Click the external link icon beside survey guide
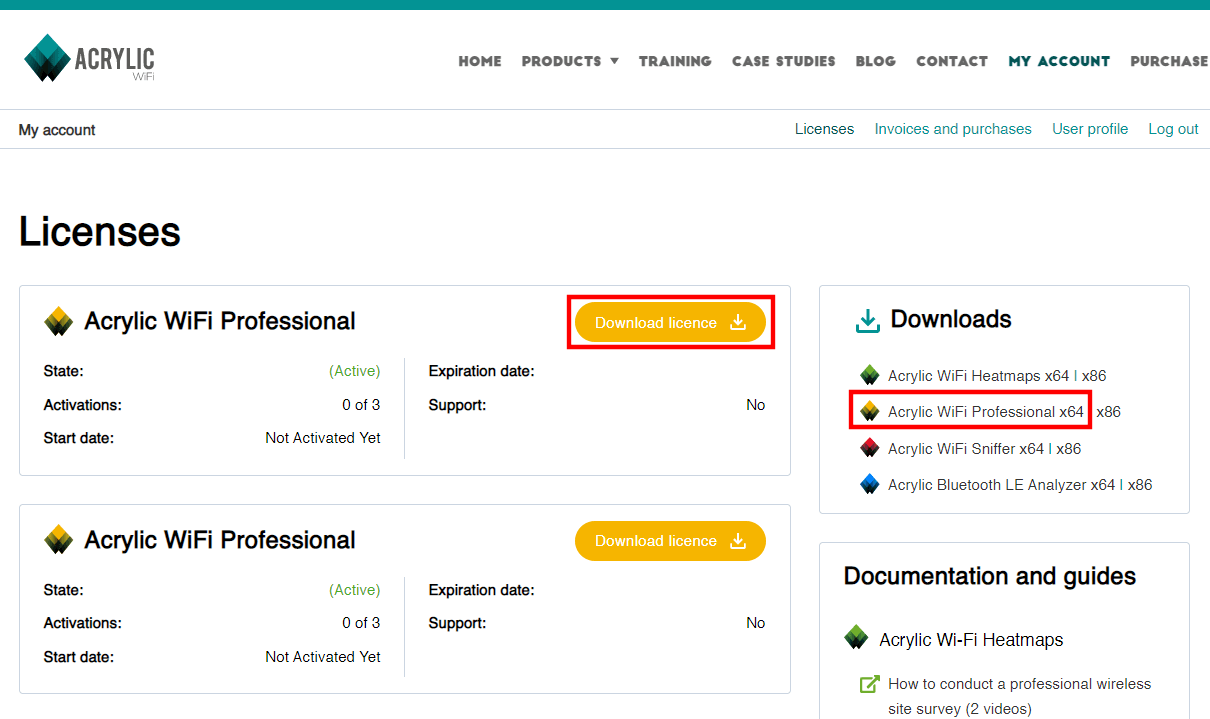The width and height of the screenshot is (1210, 719). 870,684
